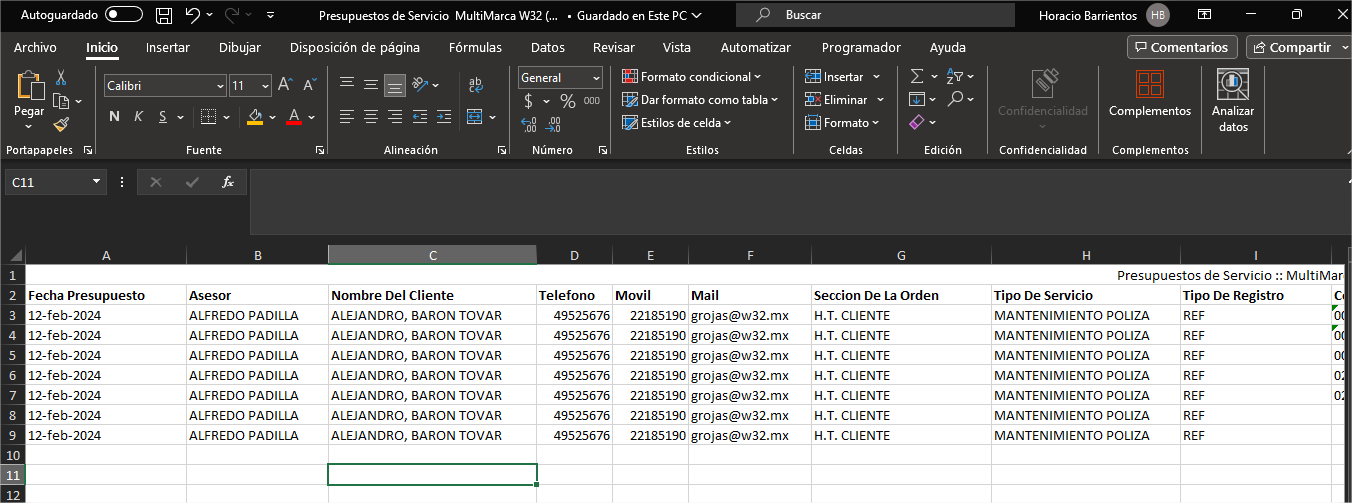Viewport: 1352px width, 503px height.
Task: Switch to the Datos tab
Action: pyautogui.click(x=547, y=47)
